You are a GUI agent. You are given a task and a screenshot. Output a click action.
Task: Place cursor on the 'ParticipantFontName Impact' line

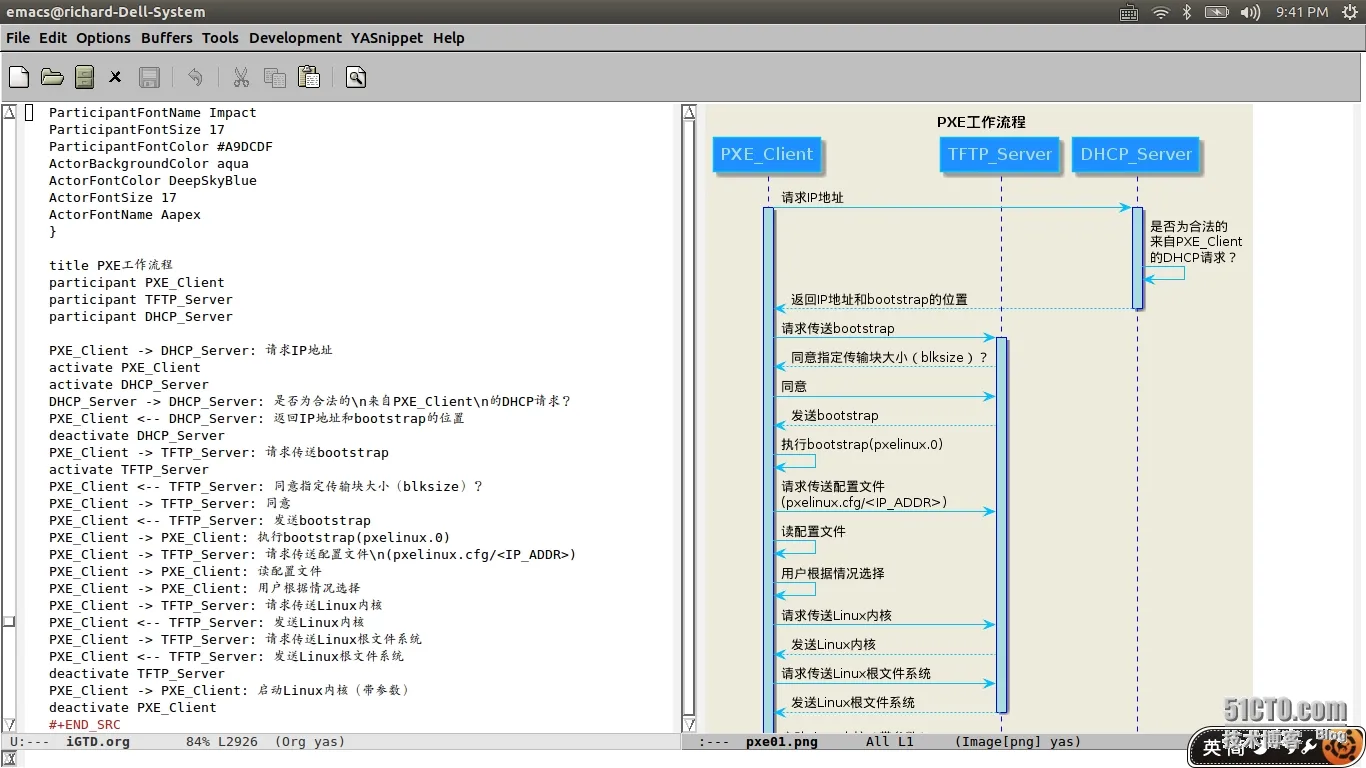point(152,113)
